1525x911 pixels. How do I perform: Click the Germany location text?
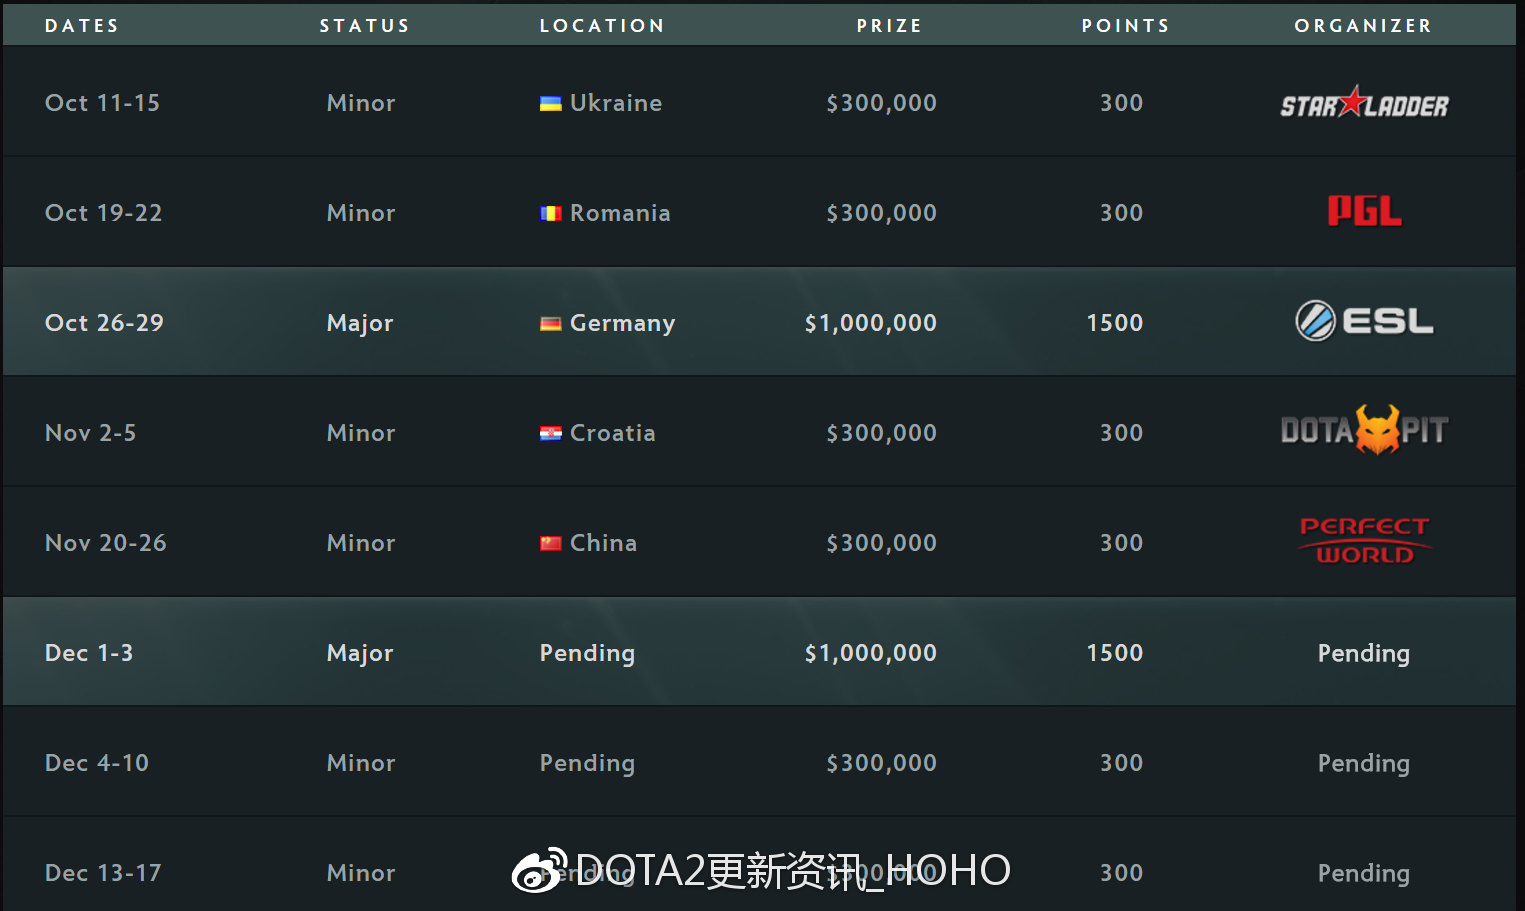pyautogui.click(x=622, y=323)
